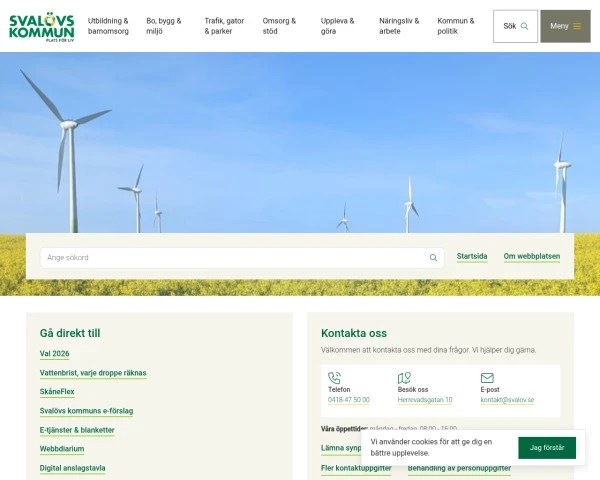The width and height of the screenshot is (600, 480).
Task: Open the SkåneFlex link
Action: tap(57, 392)
